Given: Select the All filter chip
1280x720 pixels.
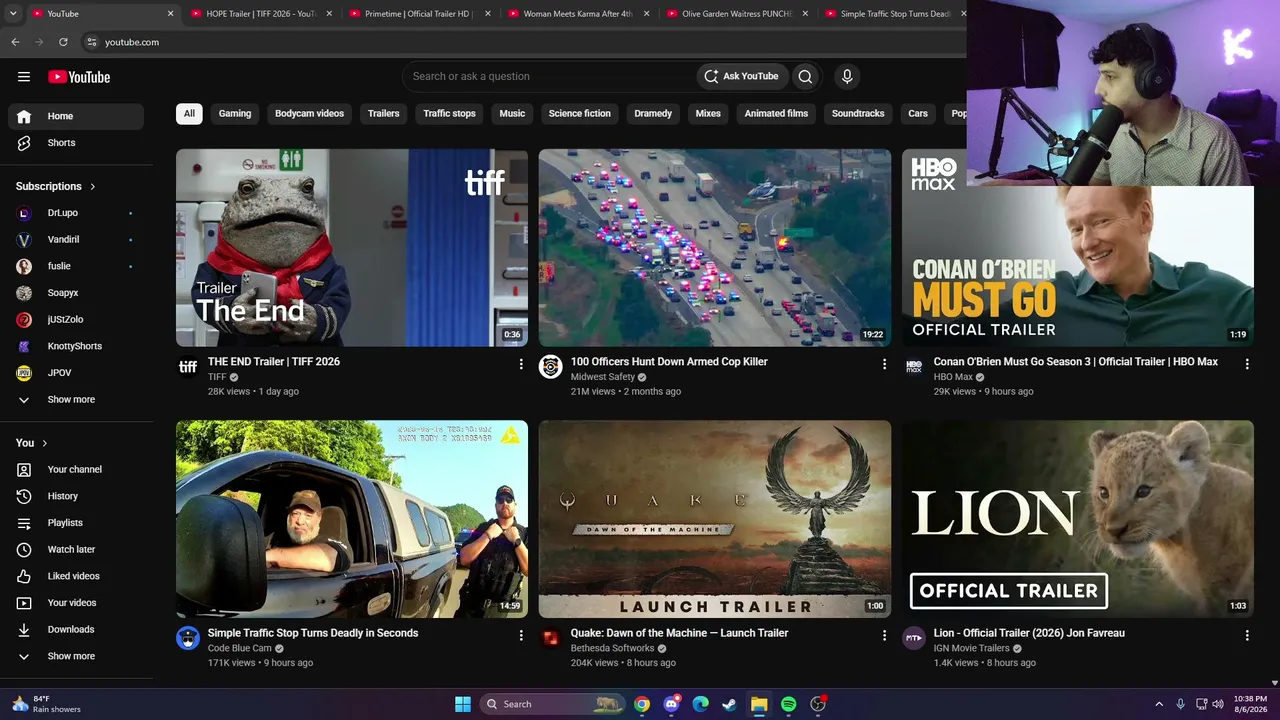Looking at the screenshot, I should click(x=189, y=113).
